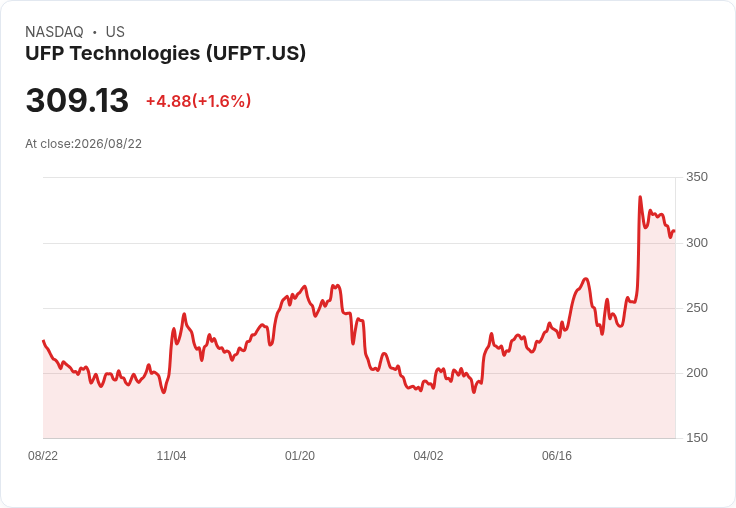Click the 350 y-axis price label

coord(697,177)
